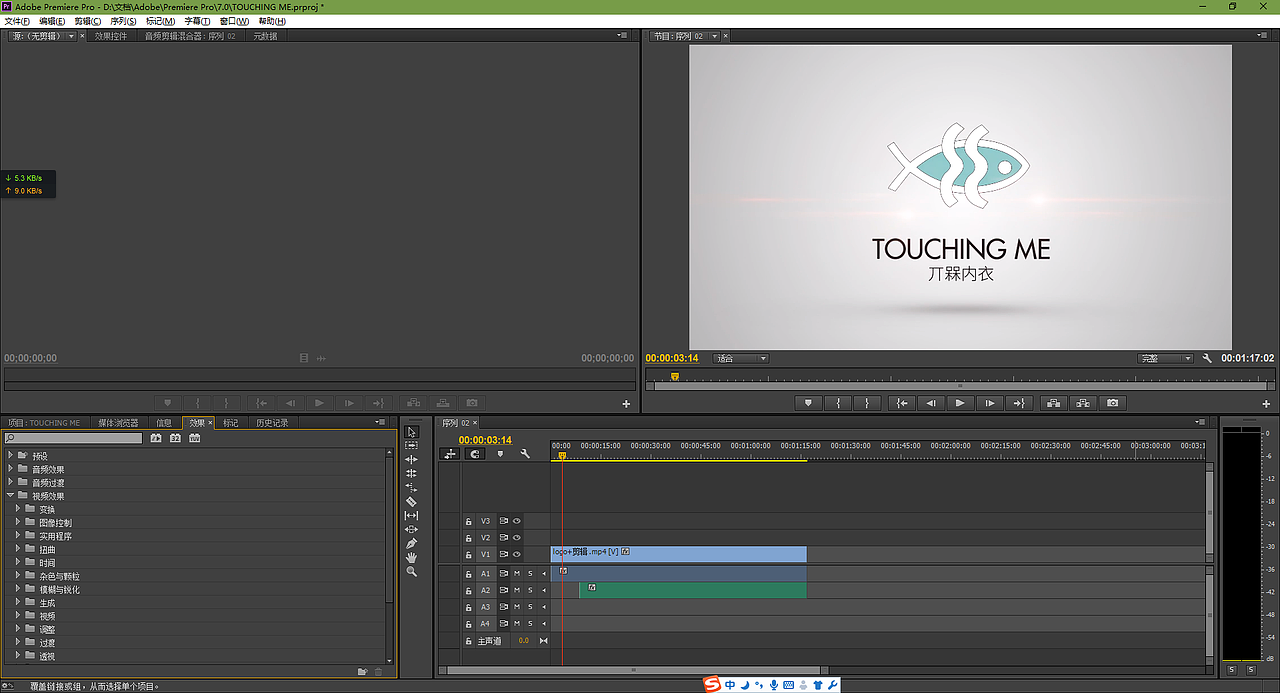Filter YUV effects icon in Effects panel
Image resolution: width=1280 pixels, height=693 pixels.
194,438
